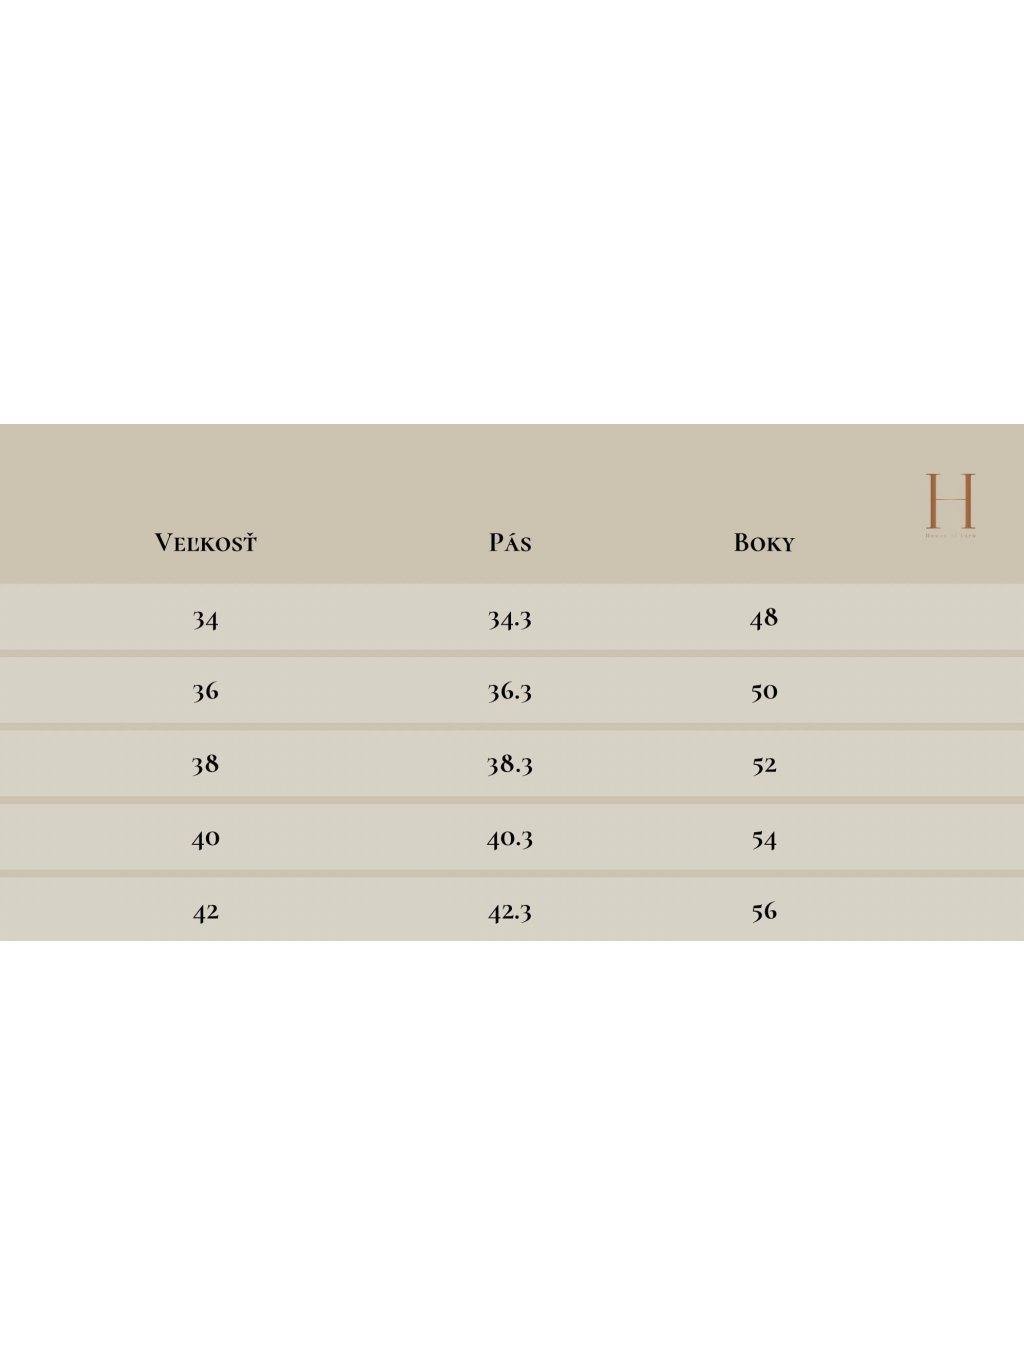Click the 54 hips value
Screen dimensions: 1024x1365
coord(764,838)
